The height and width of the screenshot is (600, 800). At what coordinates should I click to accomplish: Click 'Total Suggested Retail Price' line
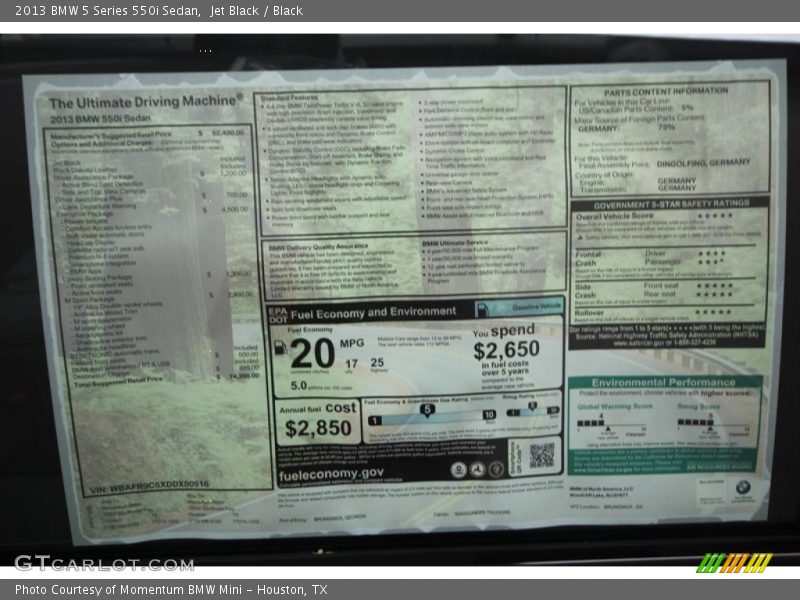coord(166,379)
